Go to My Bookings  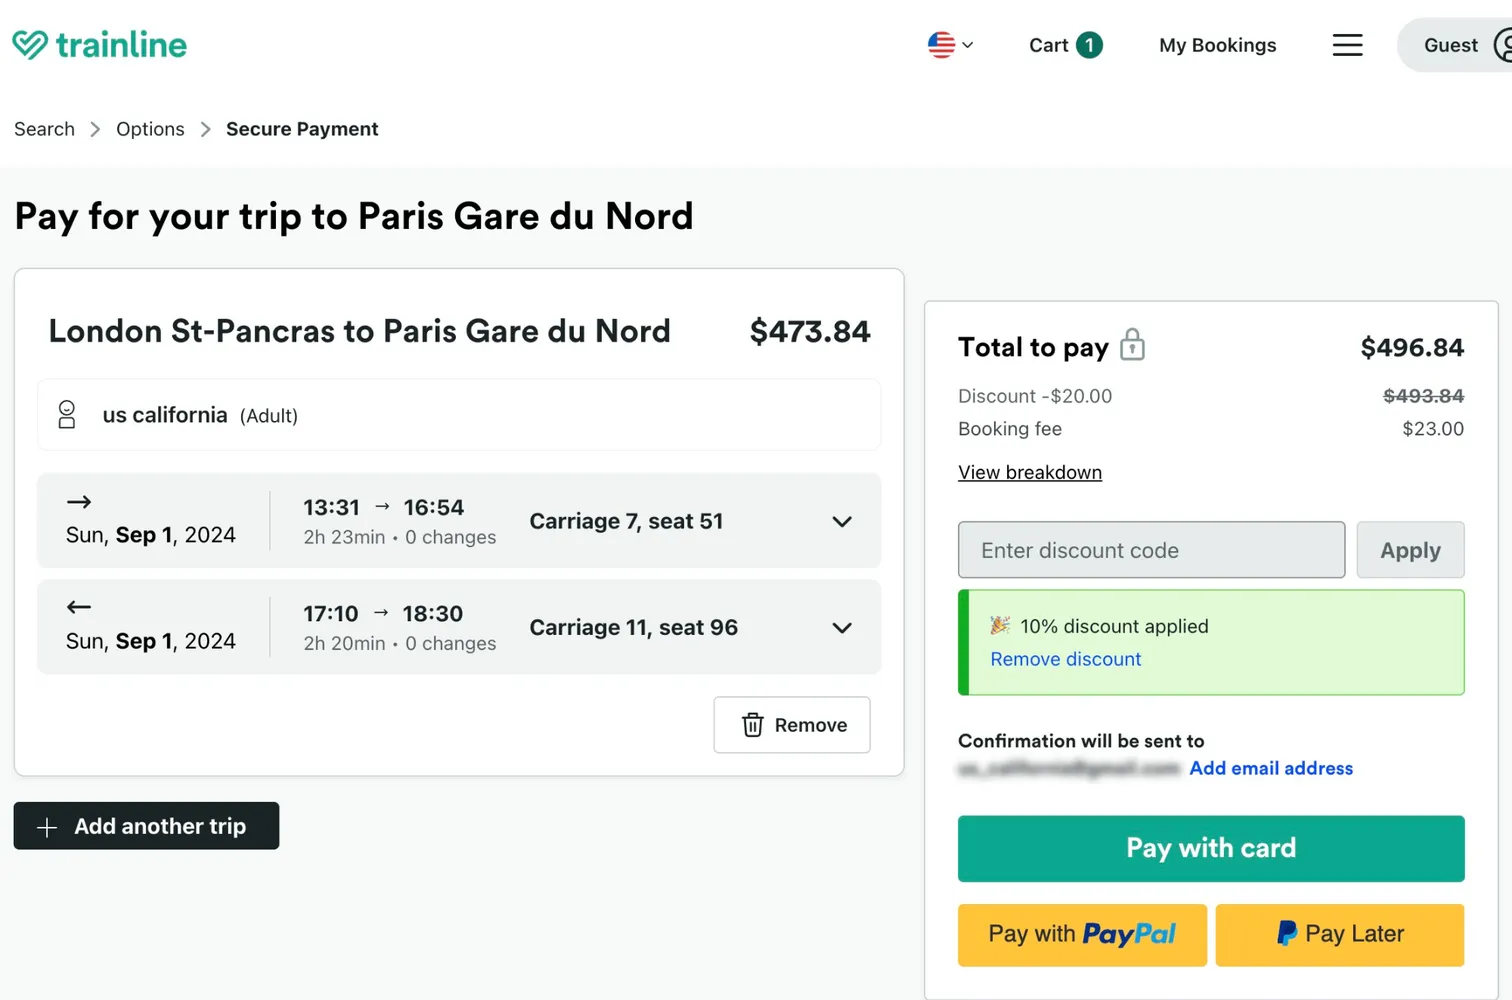[1217, 45]
